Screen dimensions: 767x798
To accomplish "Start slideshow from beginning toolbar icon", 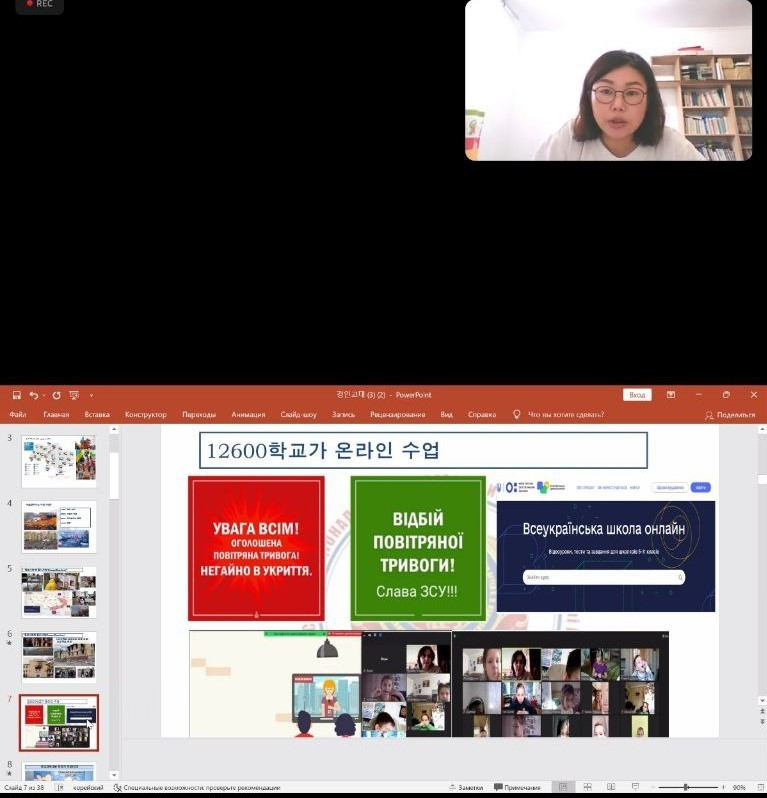I will click(74, 395).
